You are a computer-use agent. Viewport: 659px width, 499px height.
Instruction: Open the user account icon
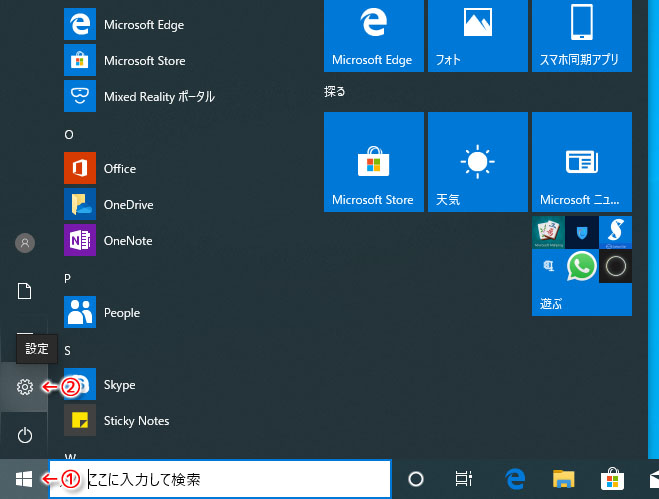pyautogui.click(x=25, y=243)
